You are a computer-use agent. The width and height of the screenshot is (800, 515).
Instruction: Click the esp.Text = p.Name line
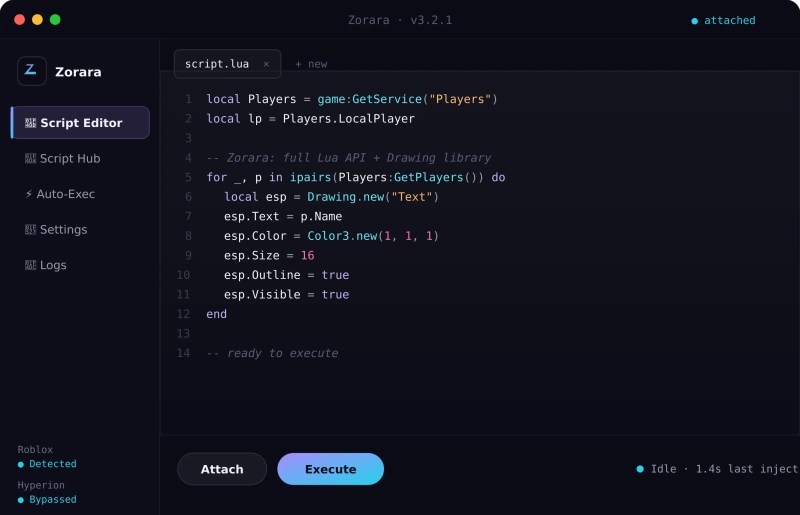[283, 216]
